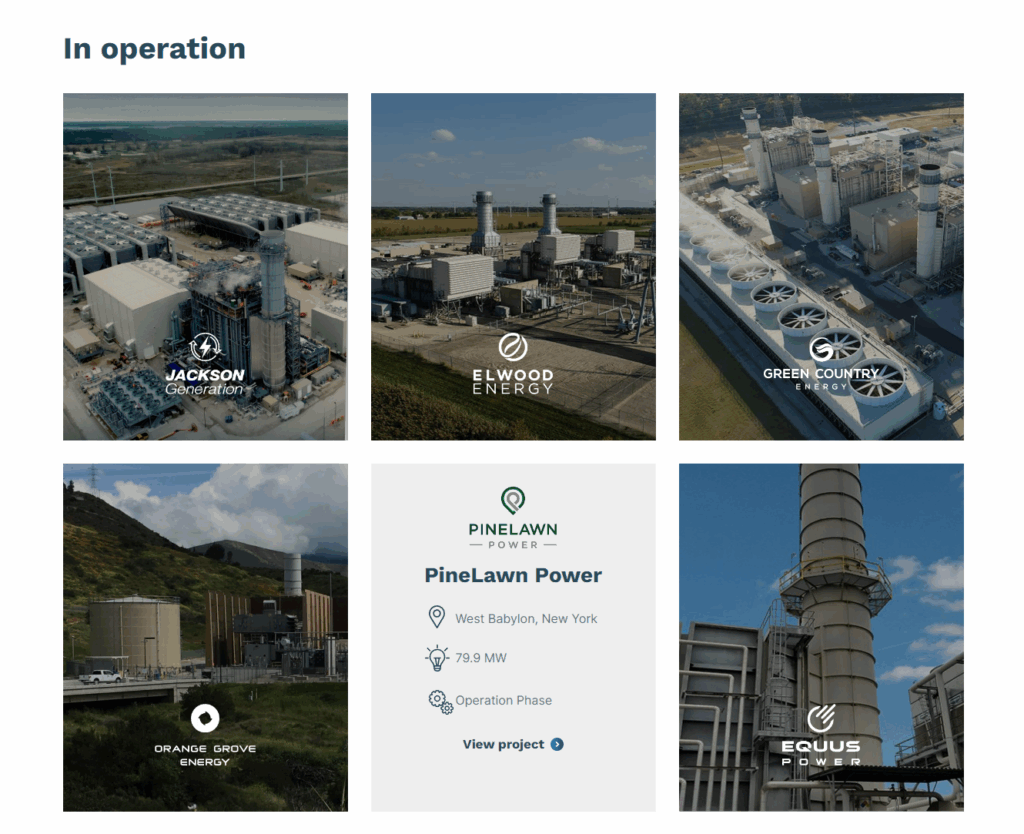1024x834 pixels.
Task: Click the arrow icon after View project
Action: 557,744
